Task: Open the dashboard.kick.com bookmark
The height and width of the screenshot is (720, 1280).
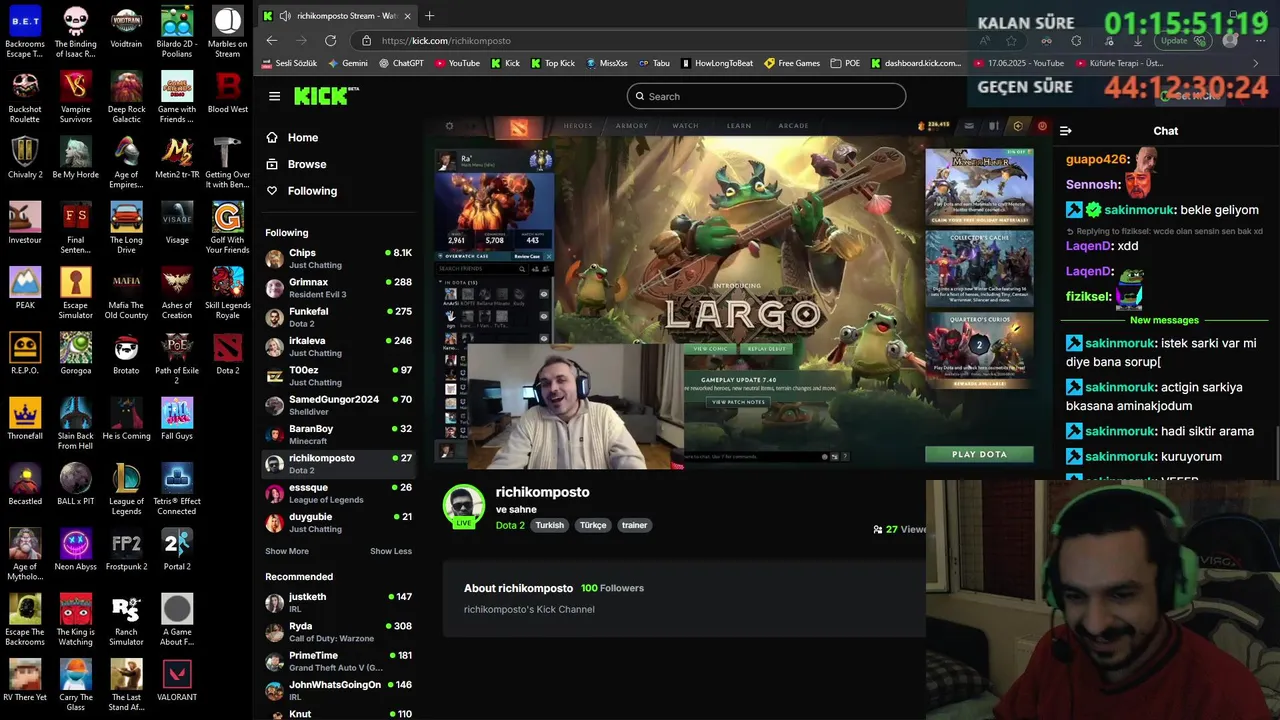Action: tap(916, 63)
